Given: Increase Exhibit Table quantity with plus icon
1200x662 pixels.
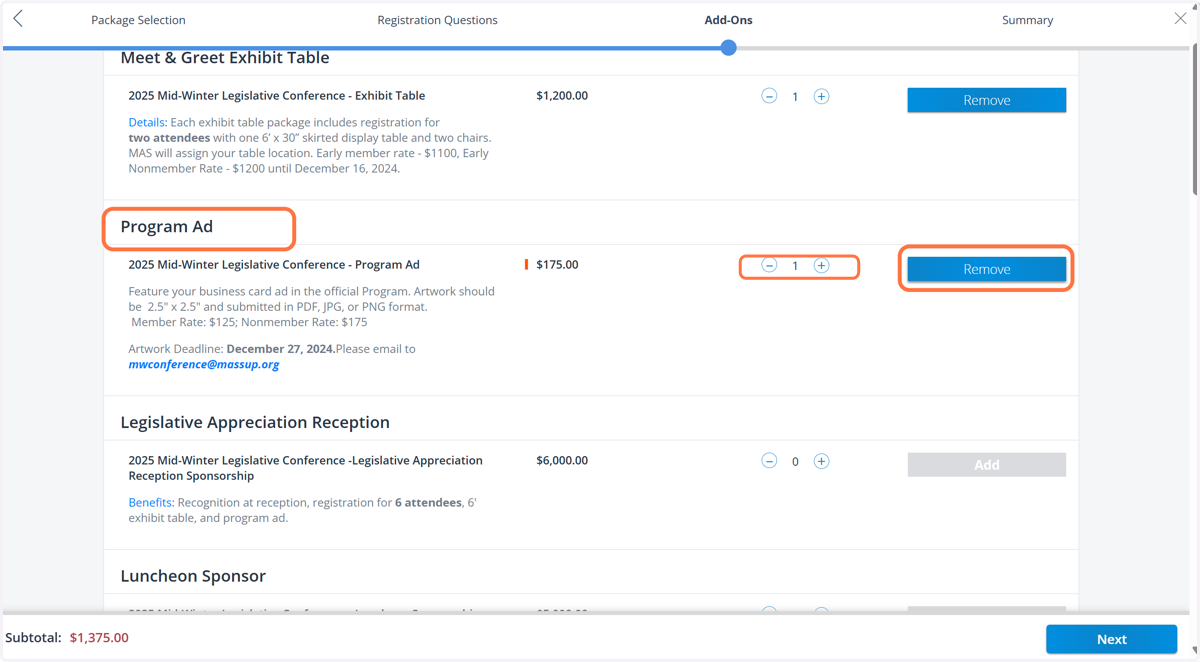Looking at the screenshot, I should click(821, 96).
